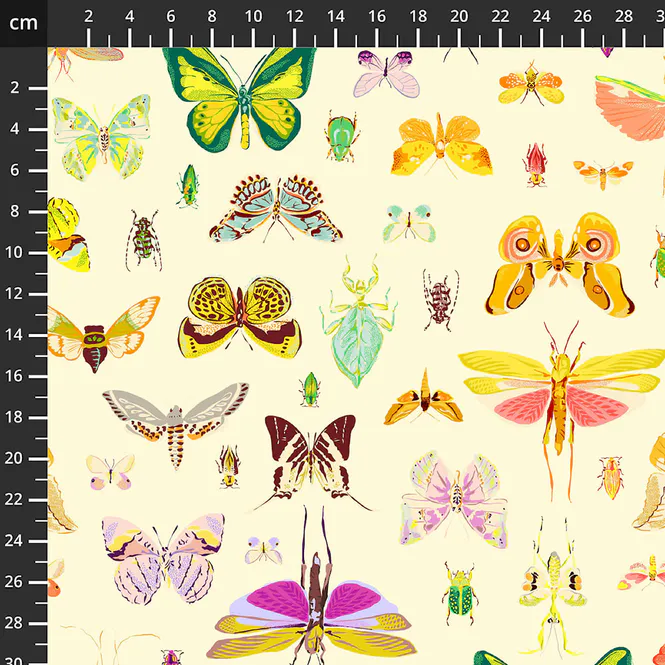The image size is (665, 665).
Task: Select the 26 mark on horizontal ruler
Action: [582, 17]
